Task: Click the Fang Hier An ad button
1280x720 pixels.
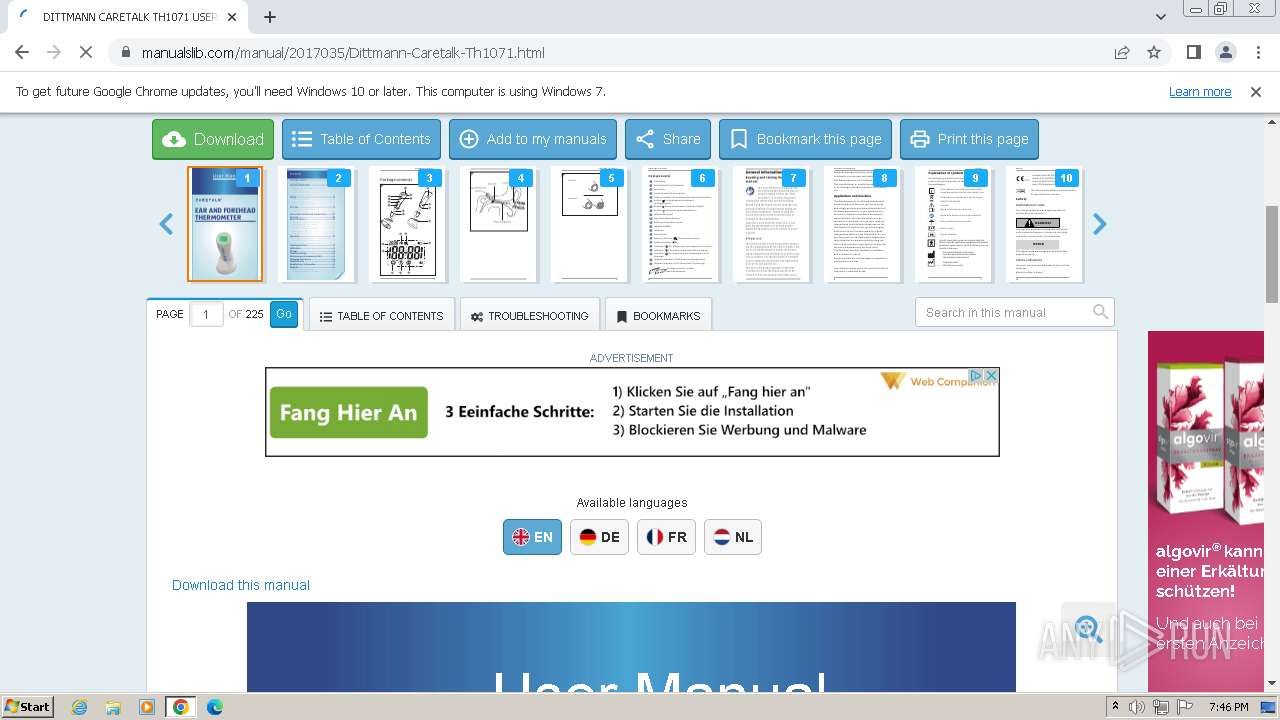Action: pos(349,412)
